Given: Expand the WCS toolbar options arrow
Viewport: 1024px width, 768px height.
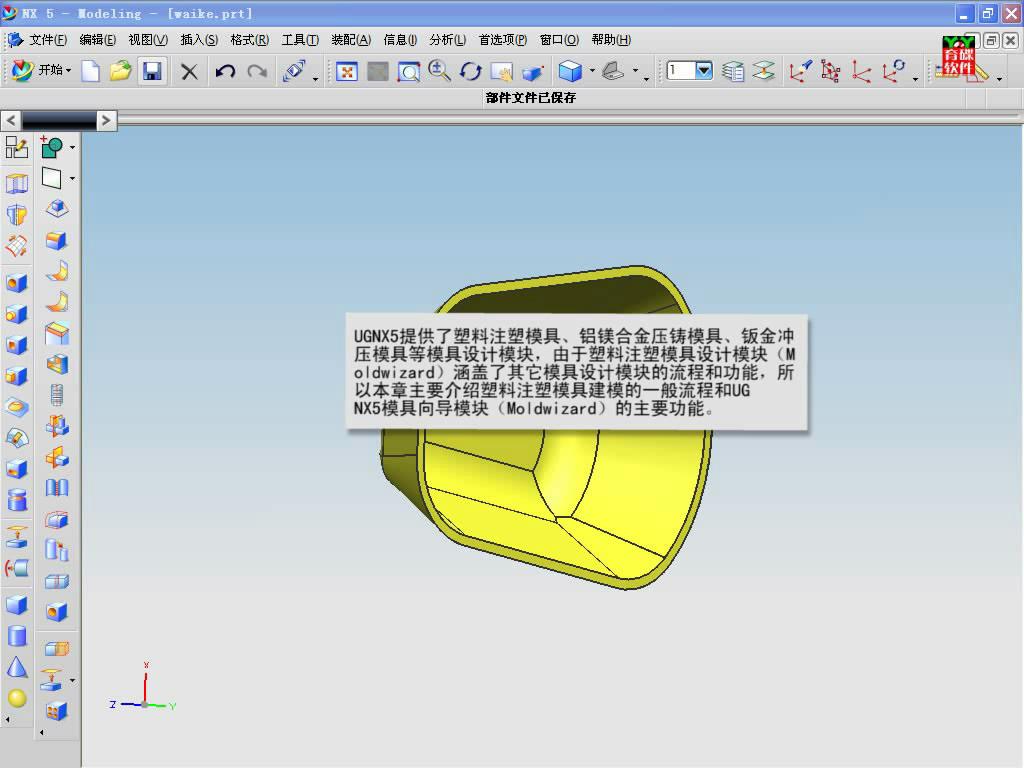Looking at the screenshot, I should coord(916,79).
